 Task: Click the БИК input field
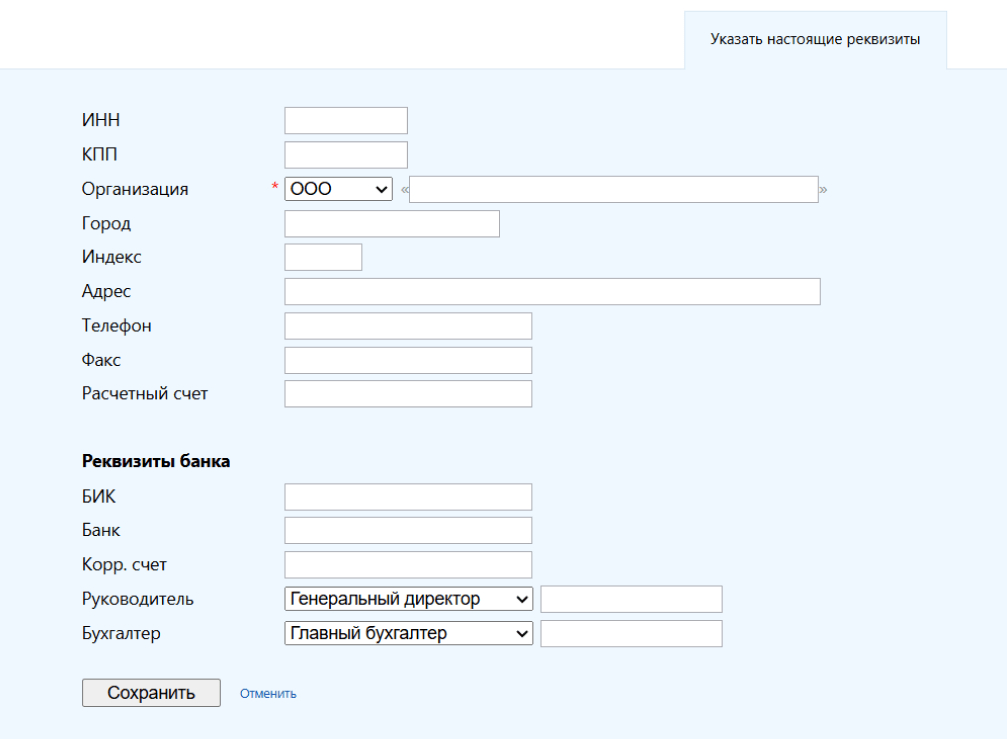[408, 497]
